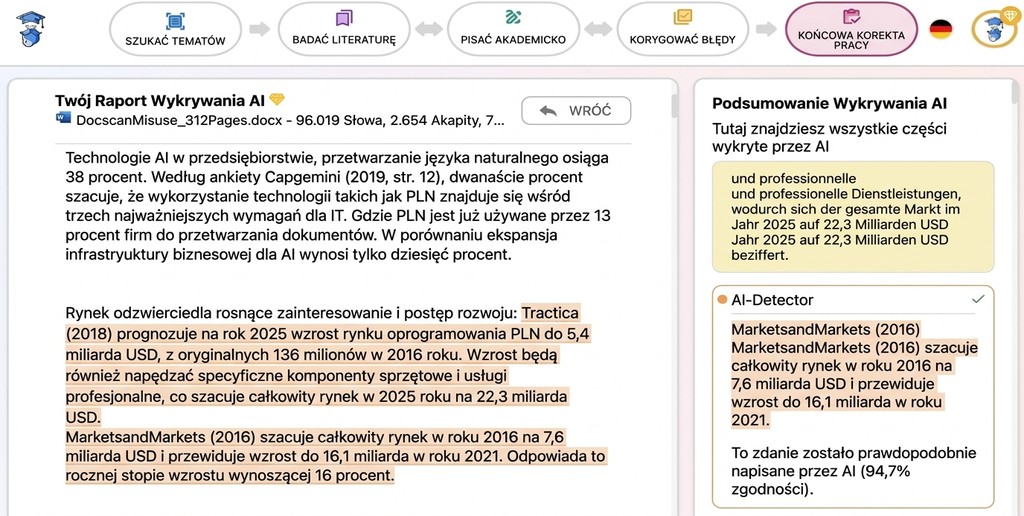Select the yellow German-text detection card
The image size is (1024, 516).
853,217
